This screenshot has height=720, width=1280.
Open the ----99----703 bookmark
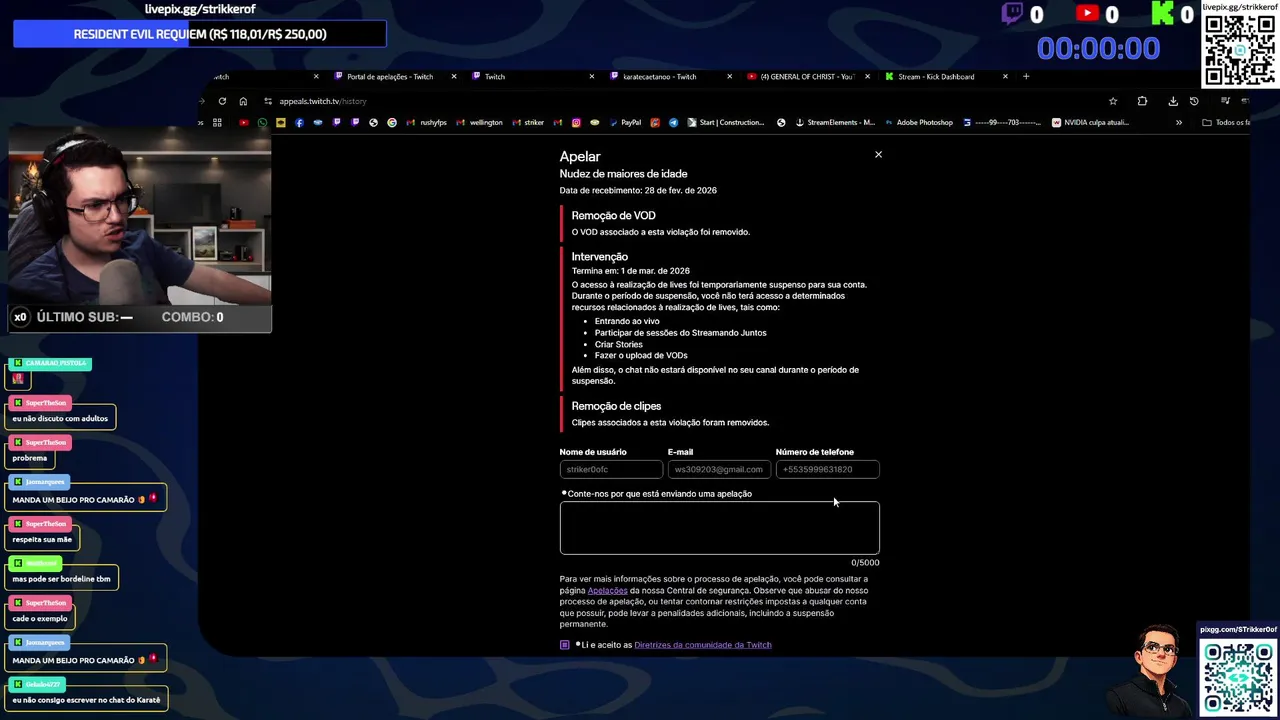pos(1003,122)
